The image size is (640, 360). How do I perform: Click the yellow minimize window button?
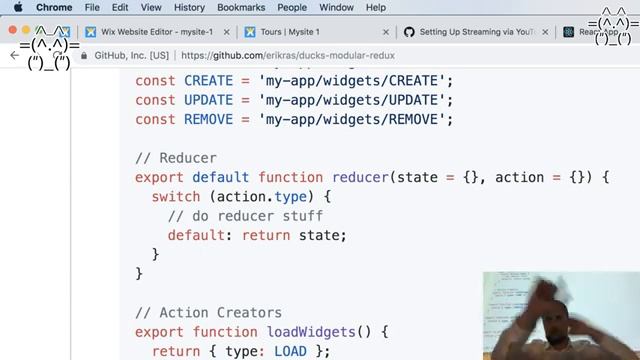click(26, 30)
